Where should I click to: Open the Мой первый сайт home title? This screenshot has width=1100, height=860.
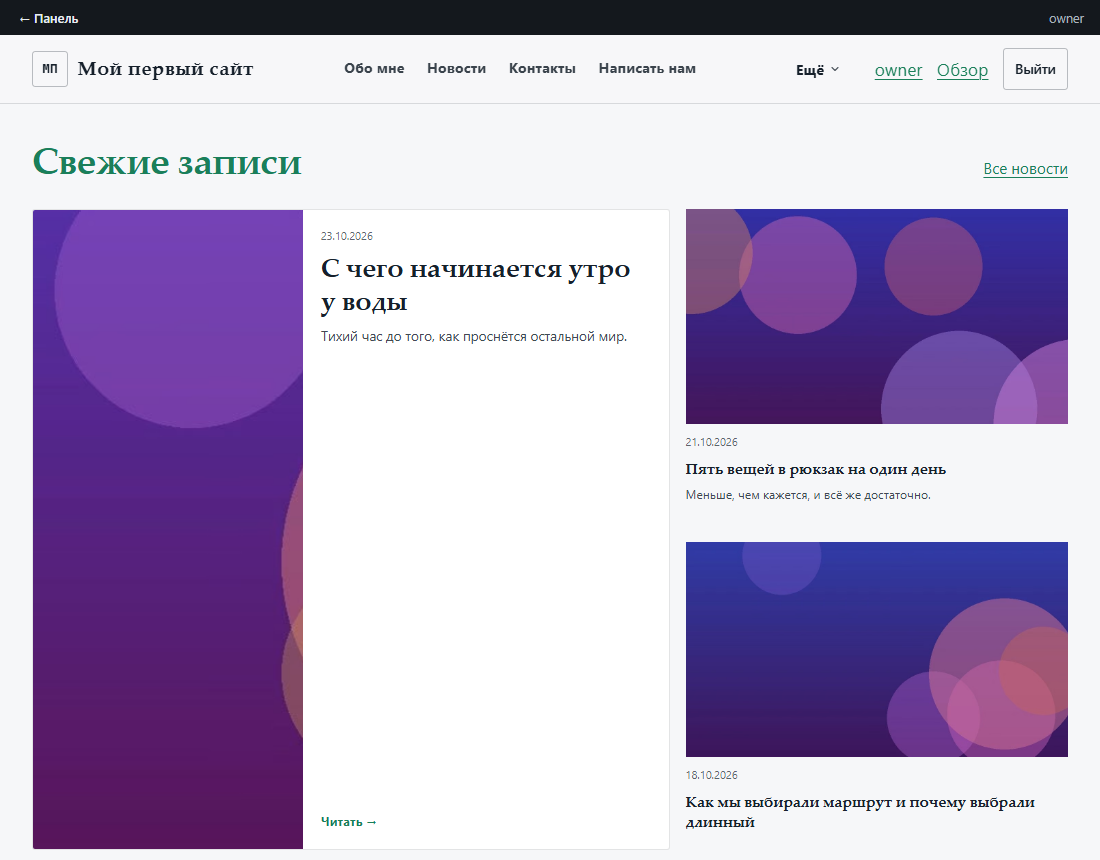(165, 69)
